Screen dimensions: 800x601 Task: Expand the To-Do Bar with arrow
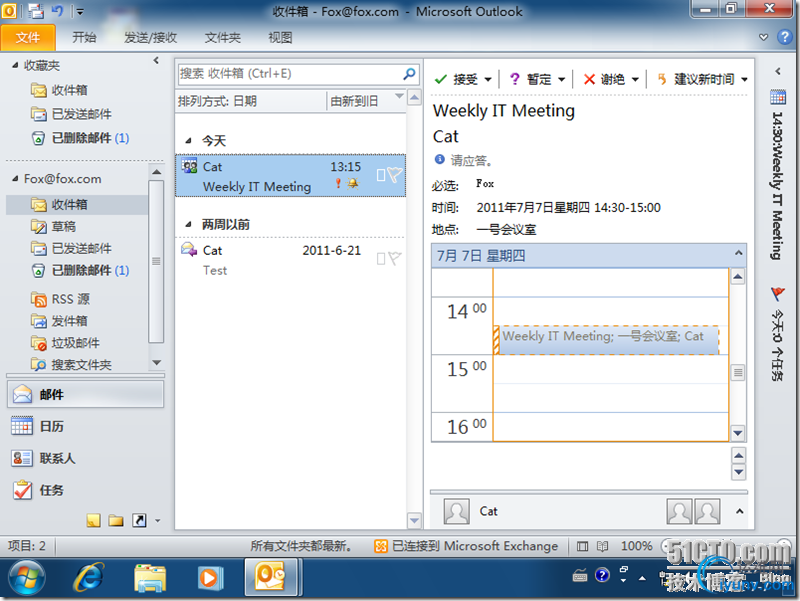[x=778, y=71]
